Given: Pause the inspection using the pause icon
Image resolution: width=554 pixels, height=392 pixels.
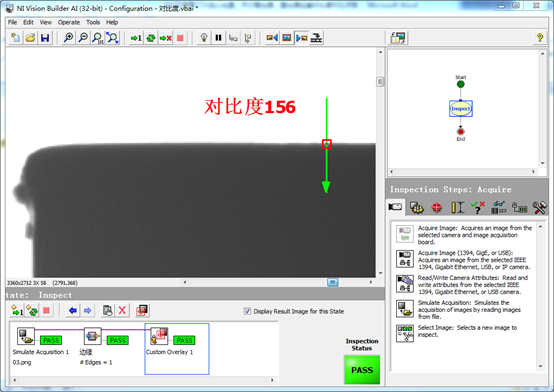Looking at the screenshot, I should click(x=218, y=38).
